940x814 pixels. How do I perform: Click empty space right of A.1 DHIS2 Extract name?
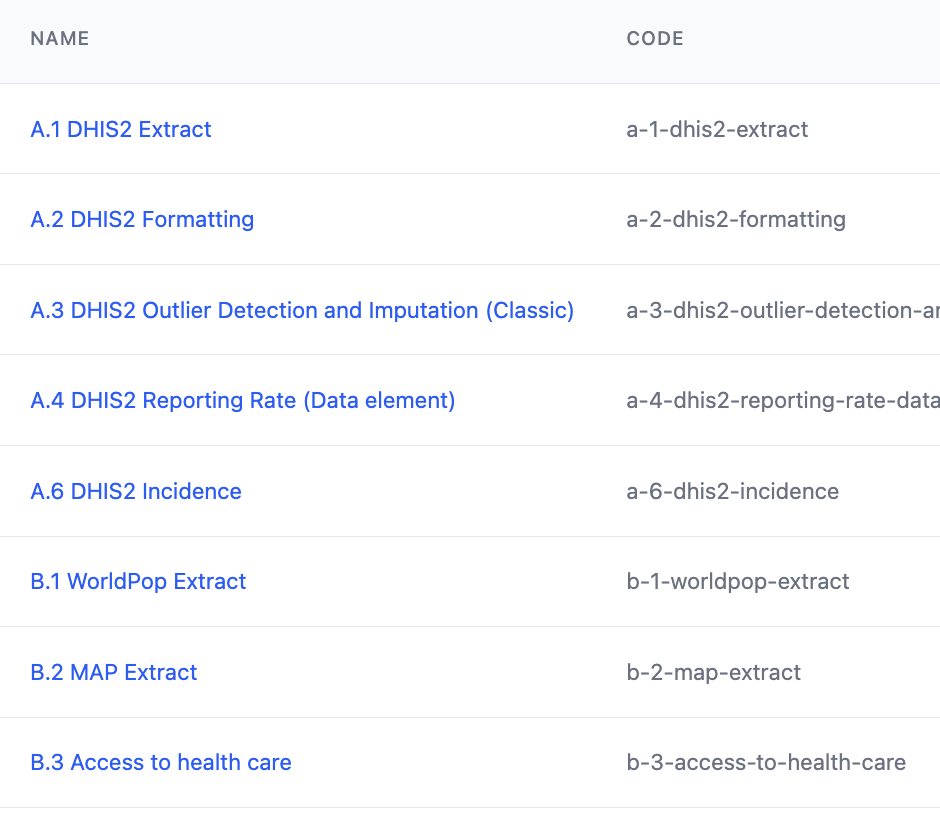coord(400,130)
